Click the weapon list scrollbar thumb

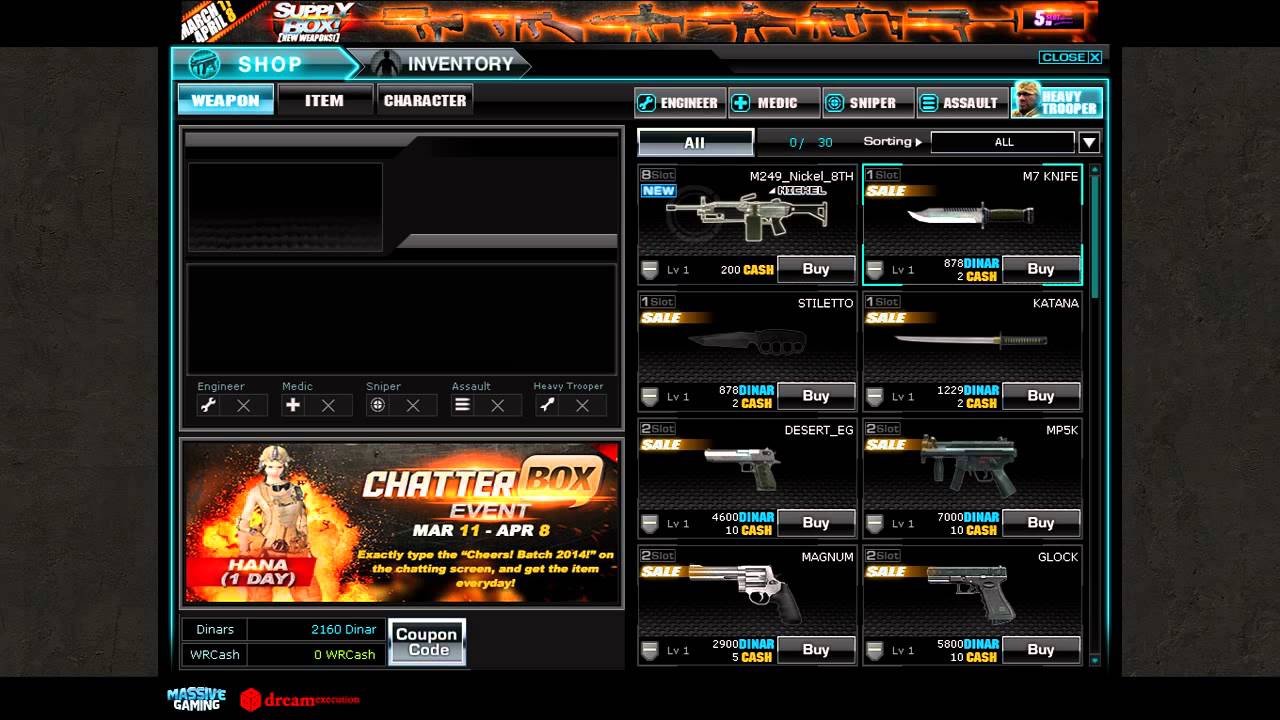(x=1094, y=237)
